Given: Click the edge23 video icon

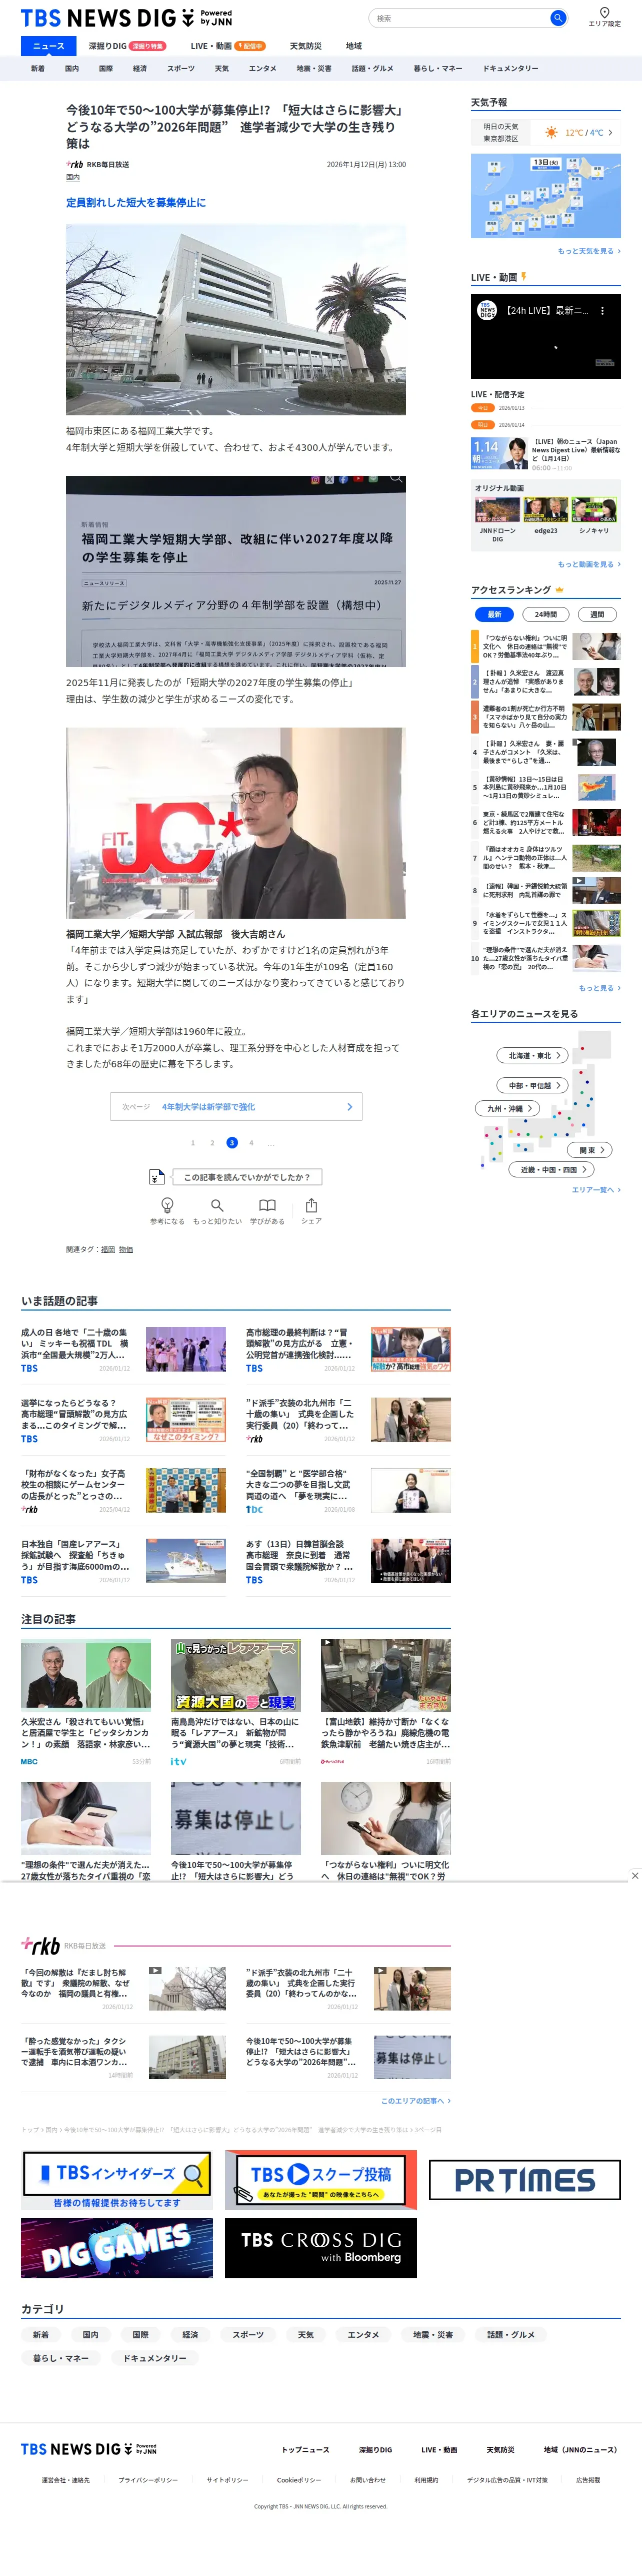Looking at the screenshot, I should click(546, 510).
